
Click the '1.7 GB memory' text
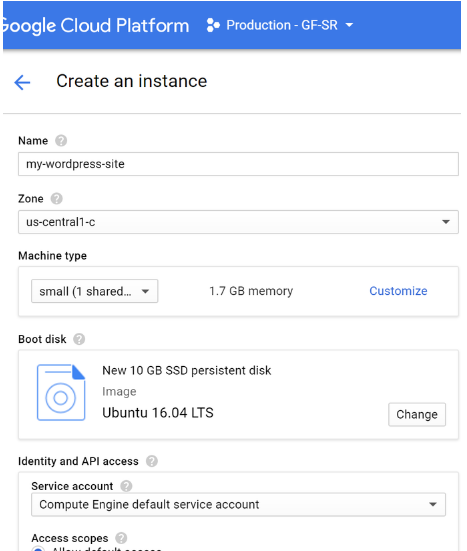click(x=251, y=291)
